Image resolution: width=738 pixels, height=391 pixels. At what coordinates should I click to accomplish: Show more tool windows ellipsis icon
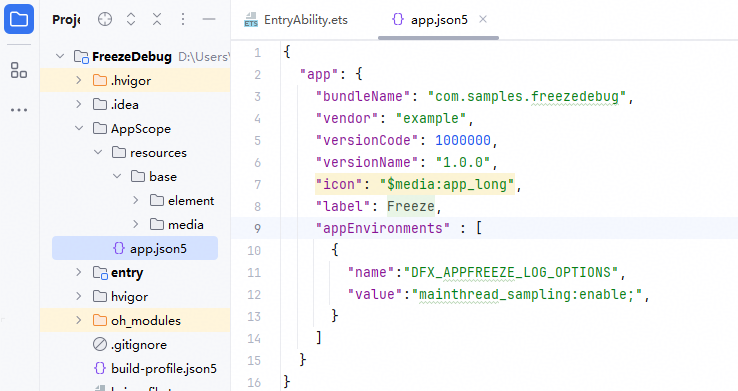[19, 110]
